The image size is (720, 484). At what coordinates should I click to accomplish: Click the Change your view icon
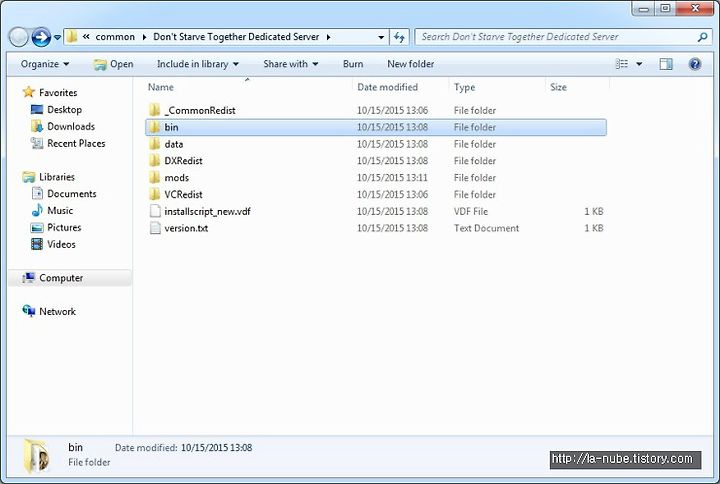[x=622, y=64]
